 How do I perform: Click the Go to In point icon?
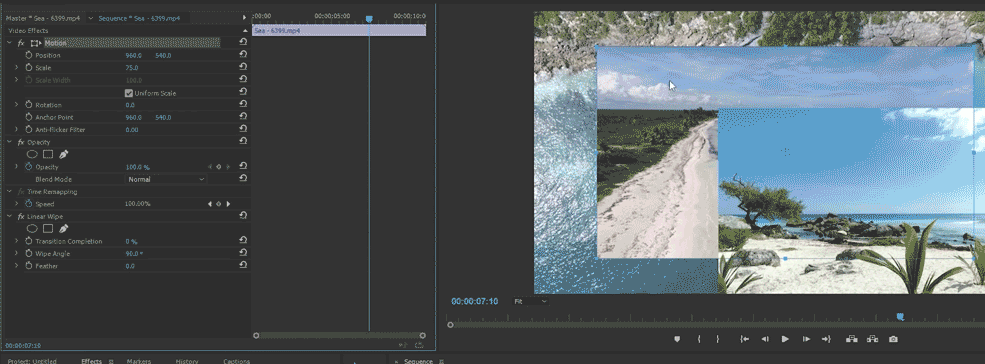click(744, 339)
